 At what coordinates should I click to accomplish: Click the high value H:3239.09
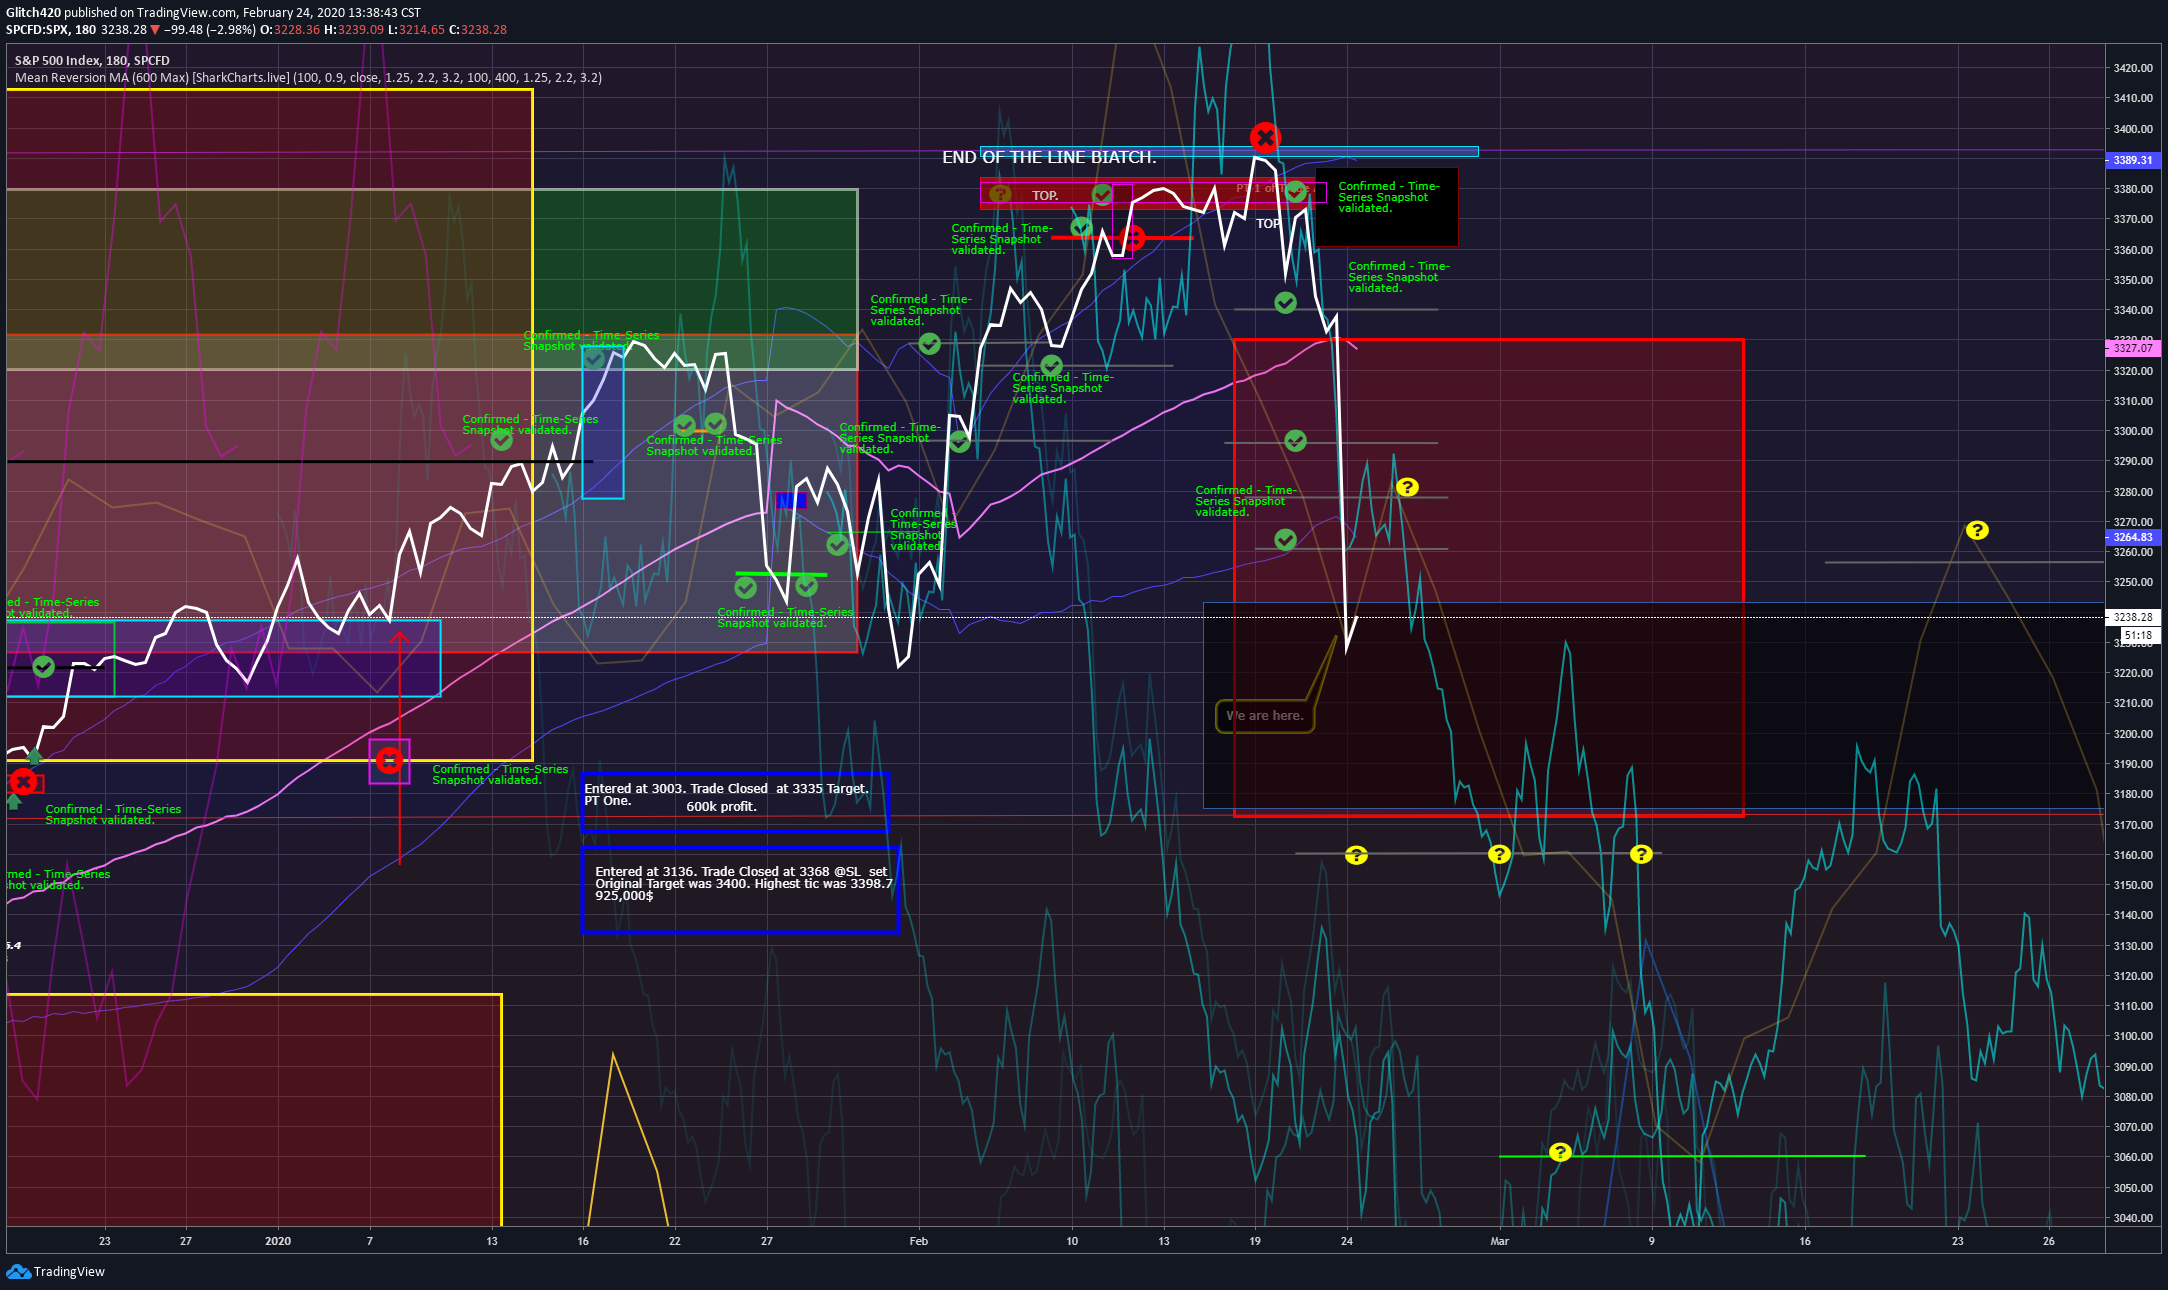tap(354, 30)
